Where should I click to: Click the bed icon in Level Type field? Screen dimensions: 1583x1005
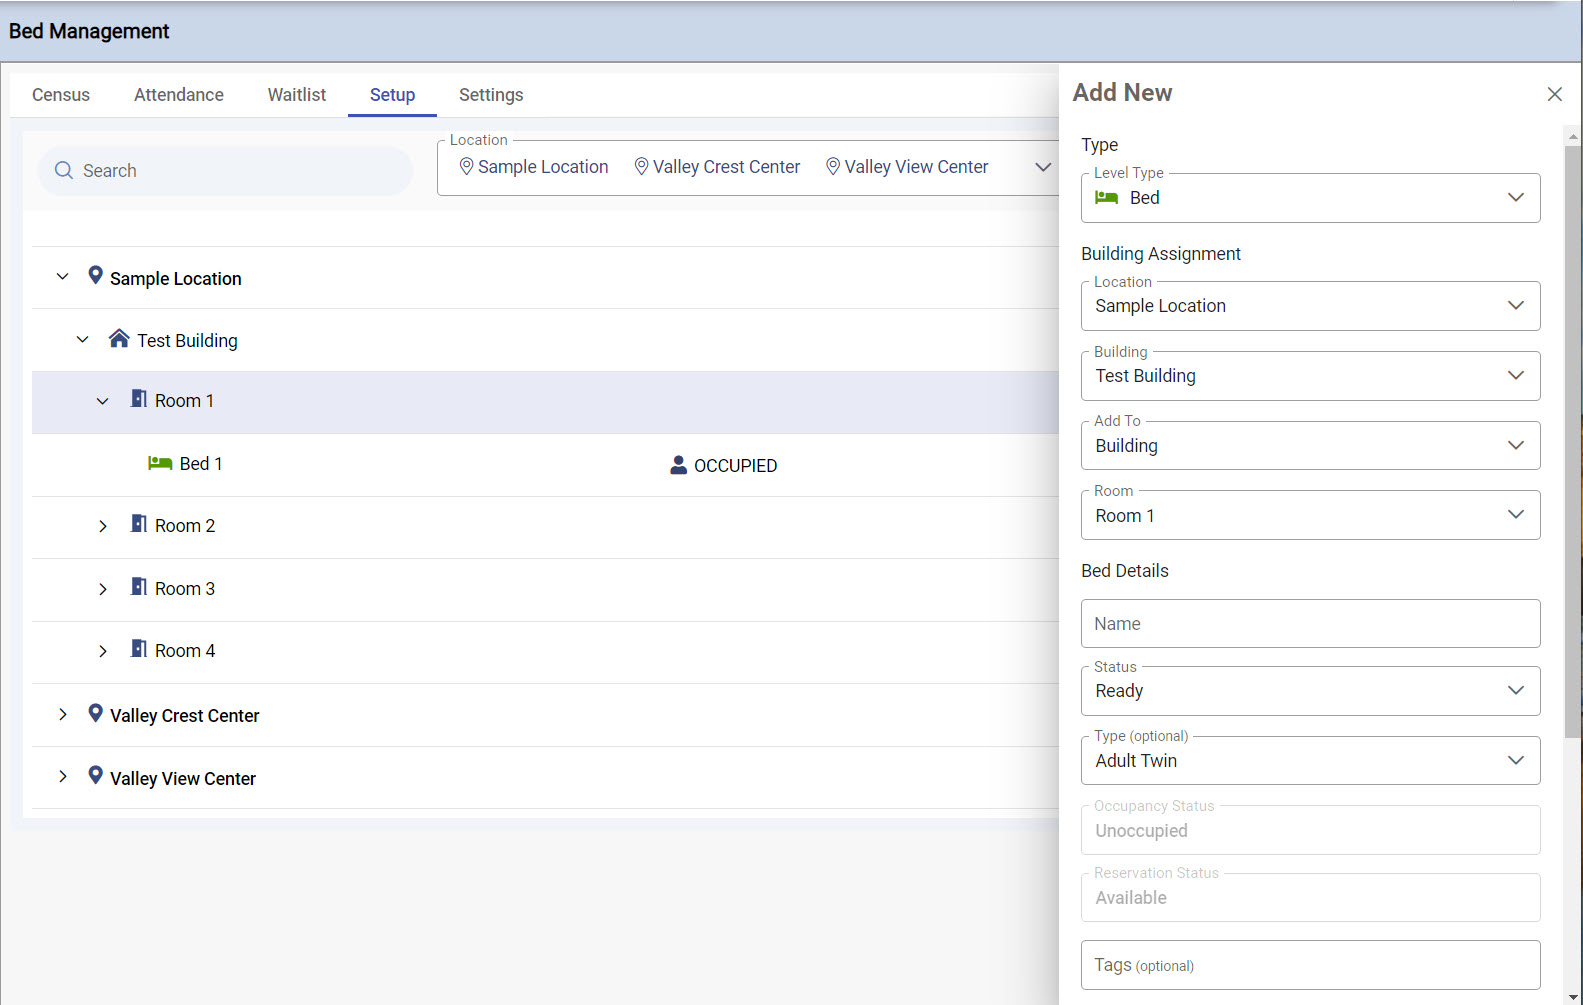coord(1106,198)
